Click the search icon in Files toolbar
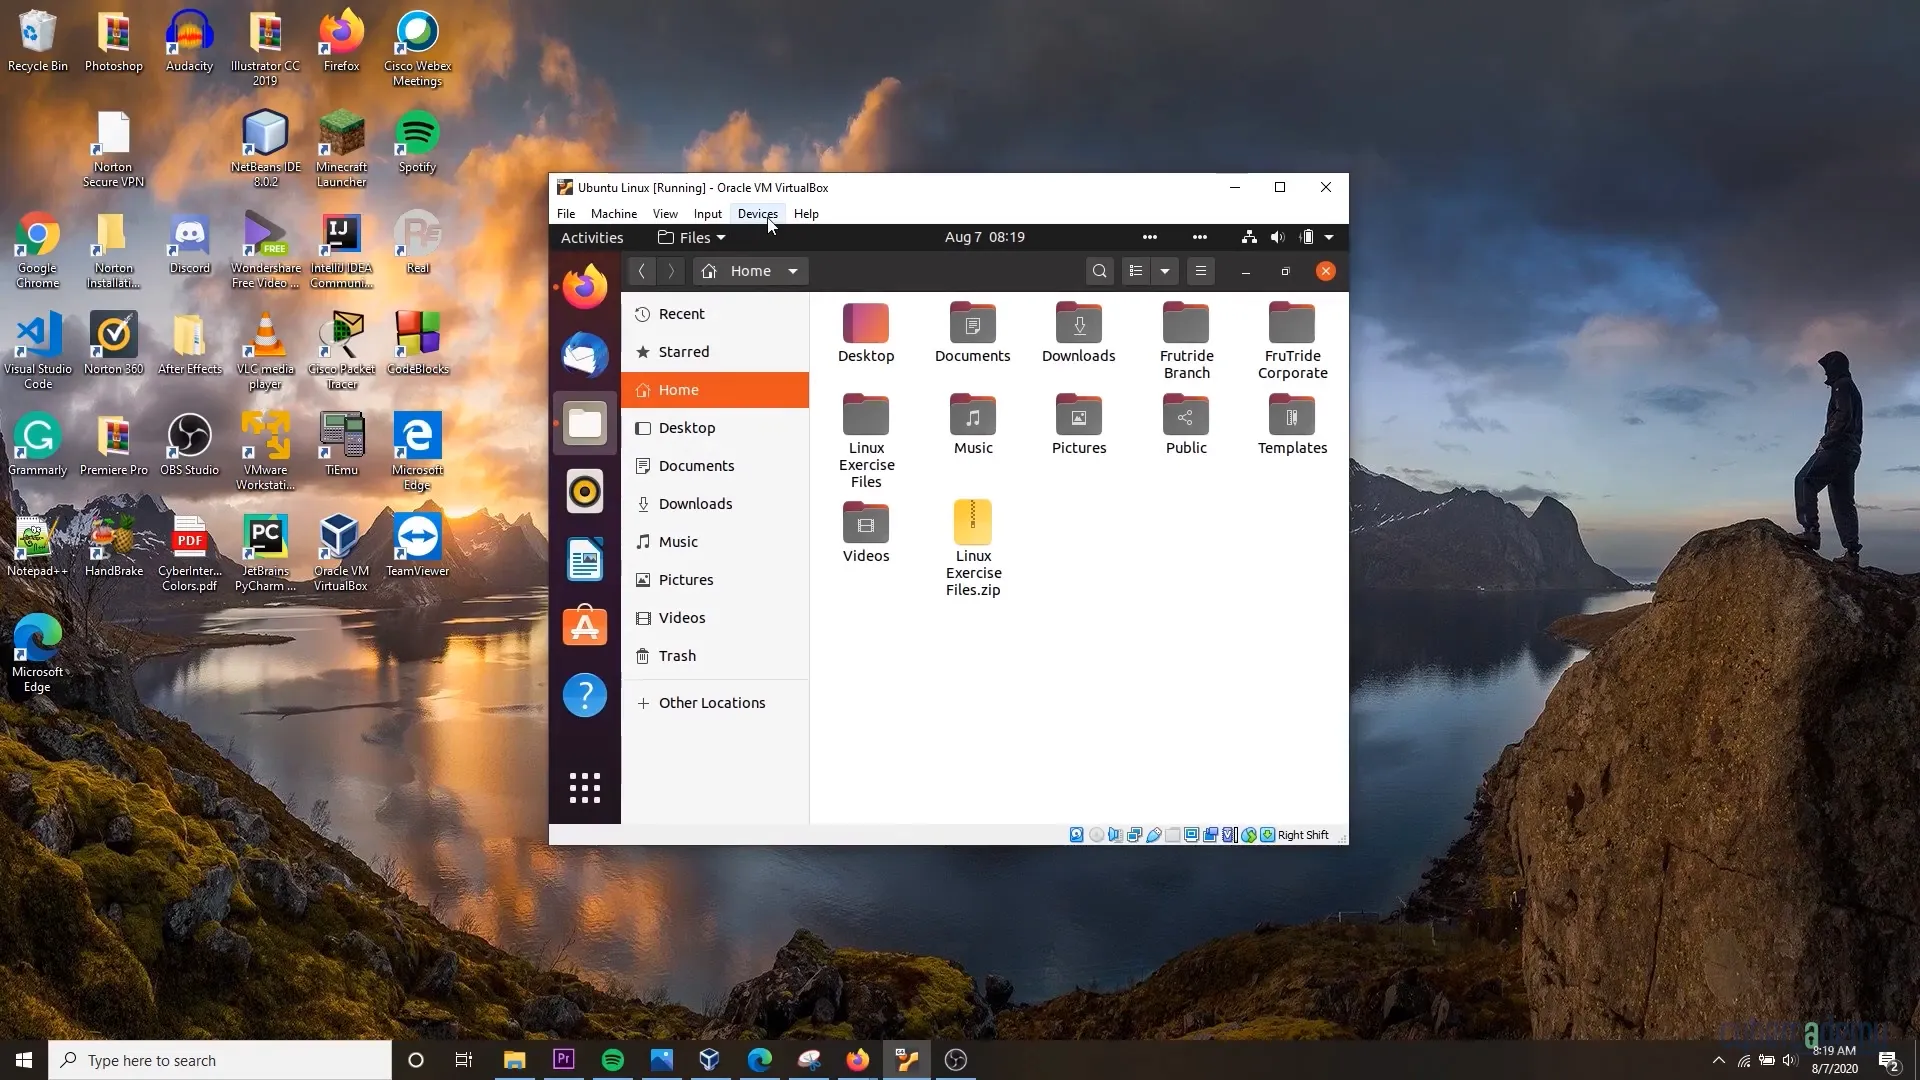This screenshot has width=1920, height=1080. (x=1099, y=271)
